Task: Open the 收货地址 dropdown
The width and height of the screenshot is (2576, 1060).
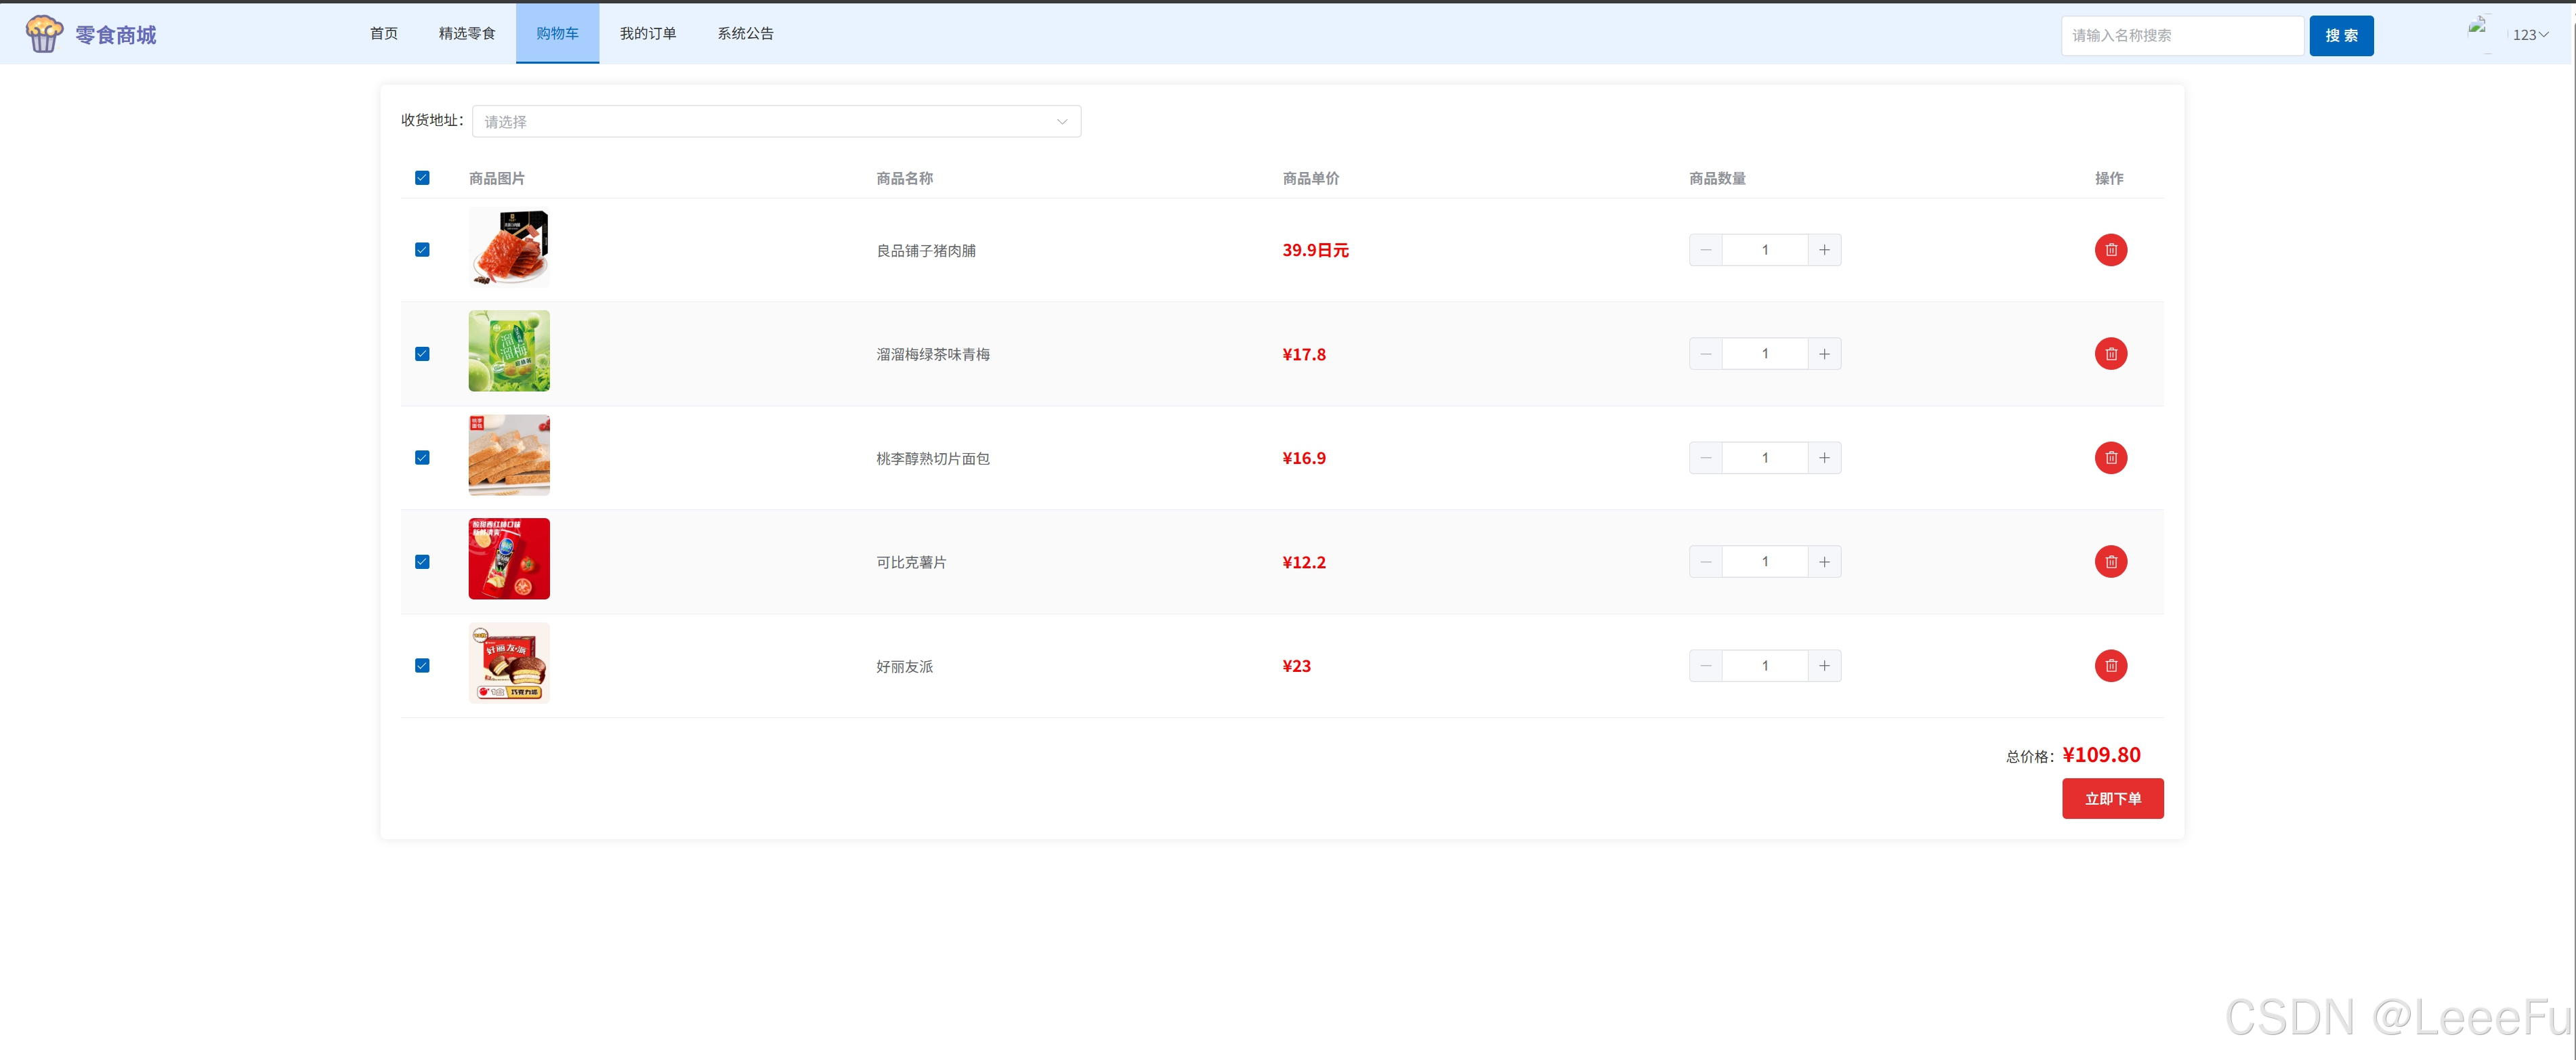Action: point(776,122)
